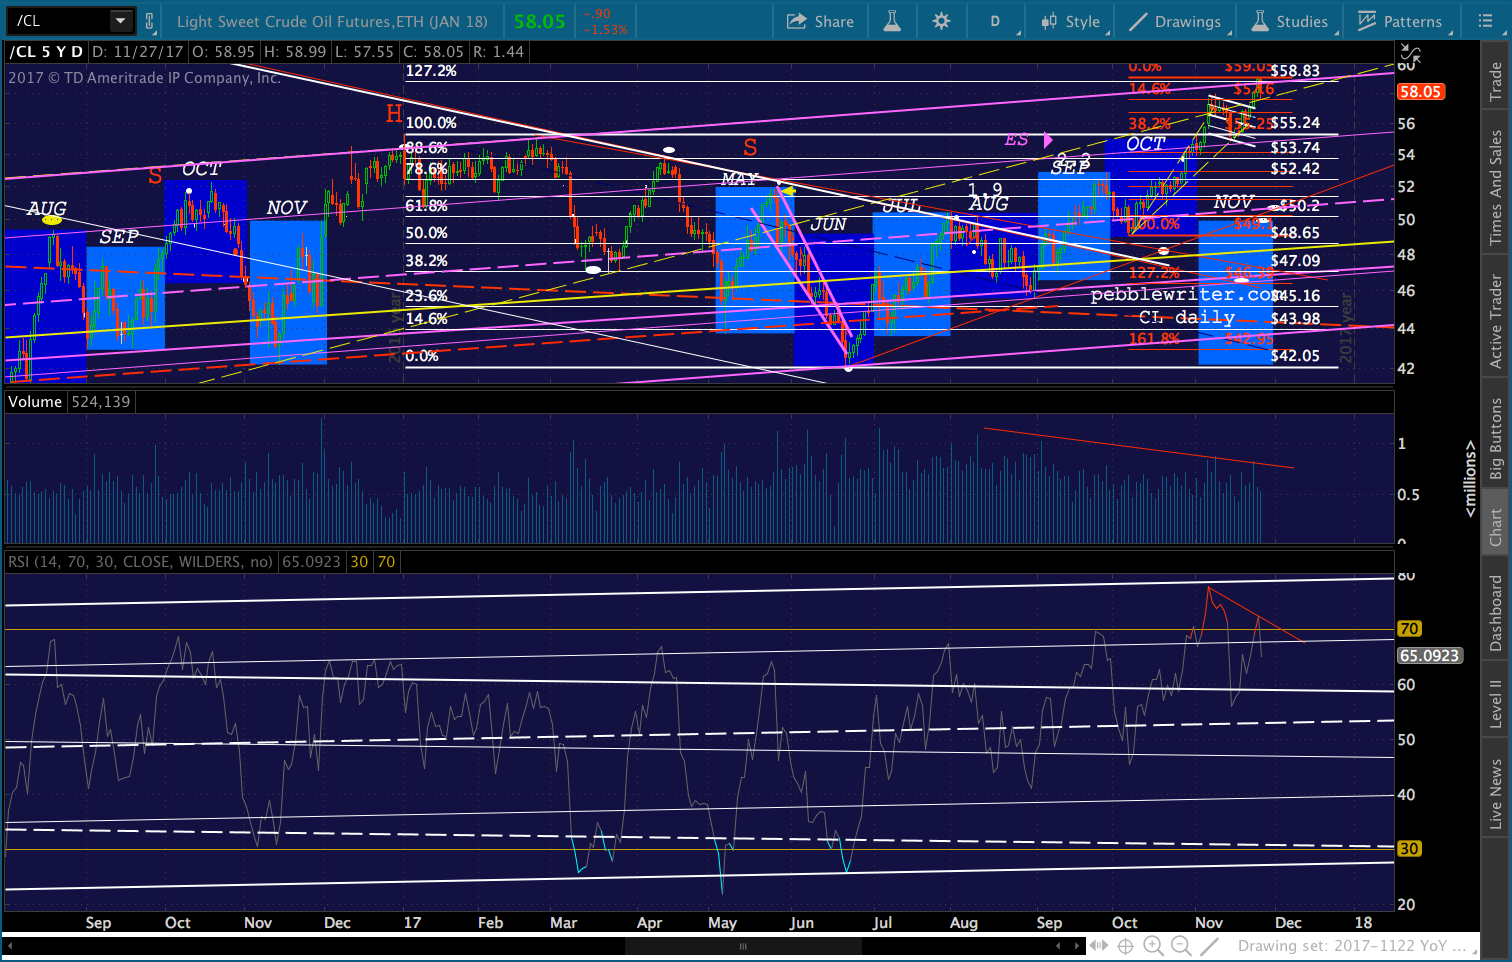
Task: Click the 524,139 volume value
Action: [x=101, y=402]
